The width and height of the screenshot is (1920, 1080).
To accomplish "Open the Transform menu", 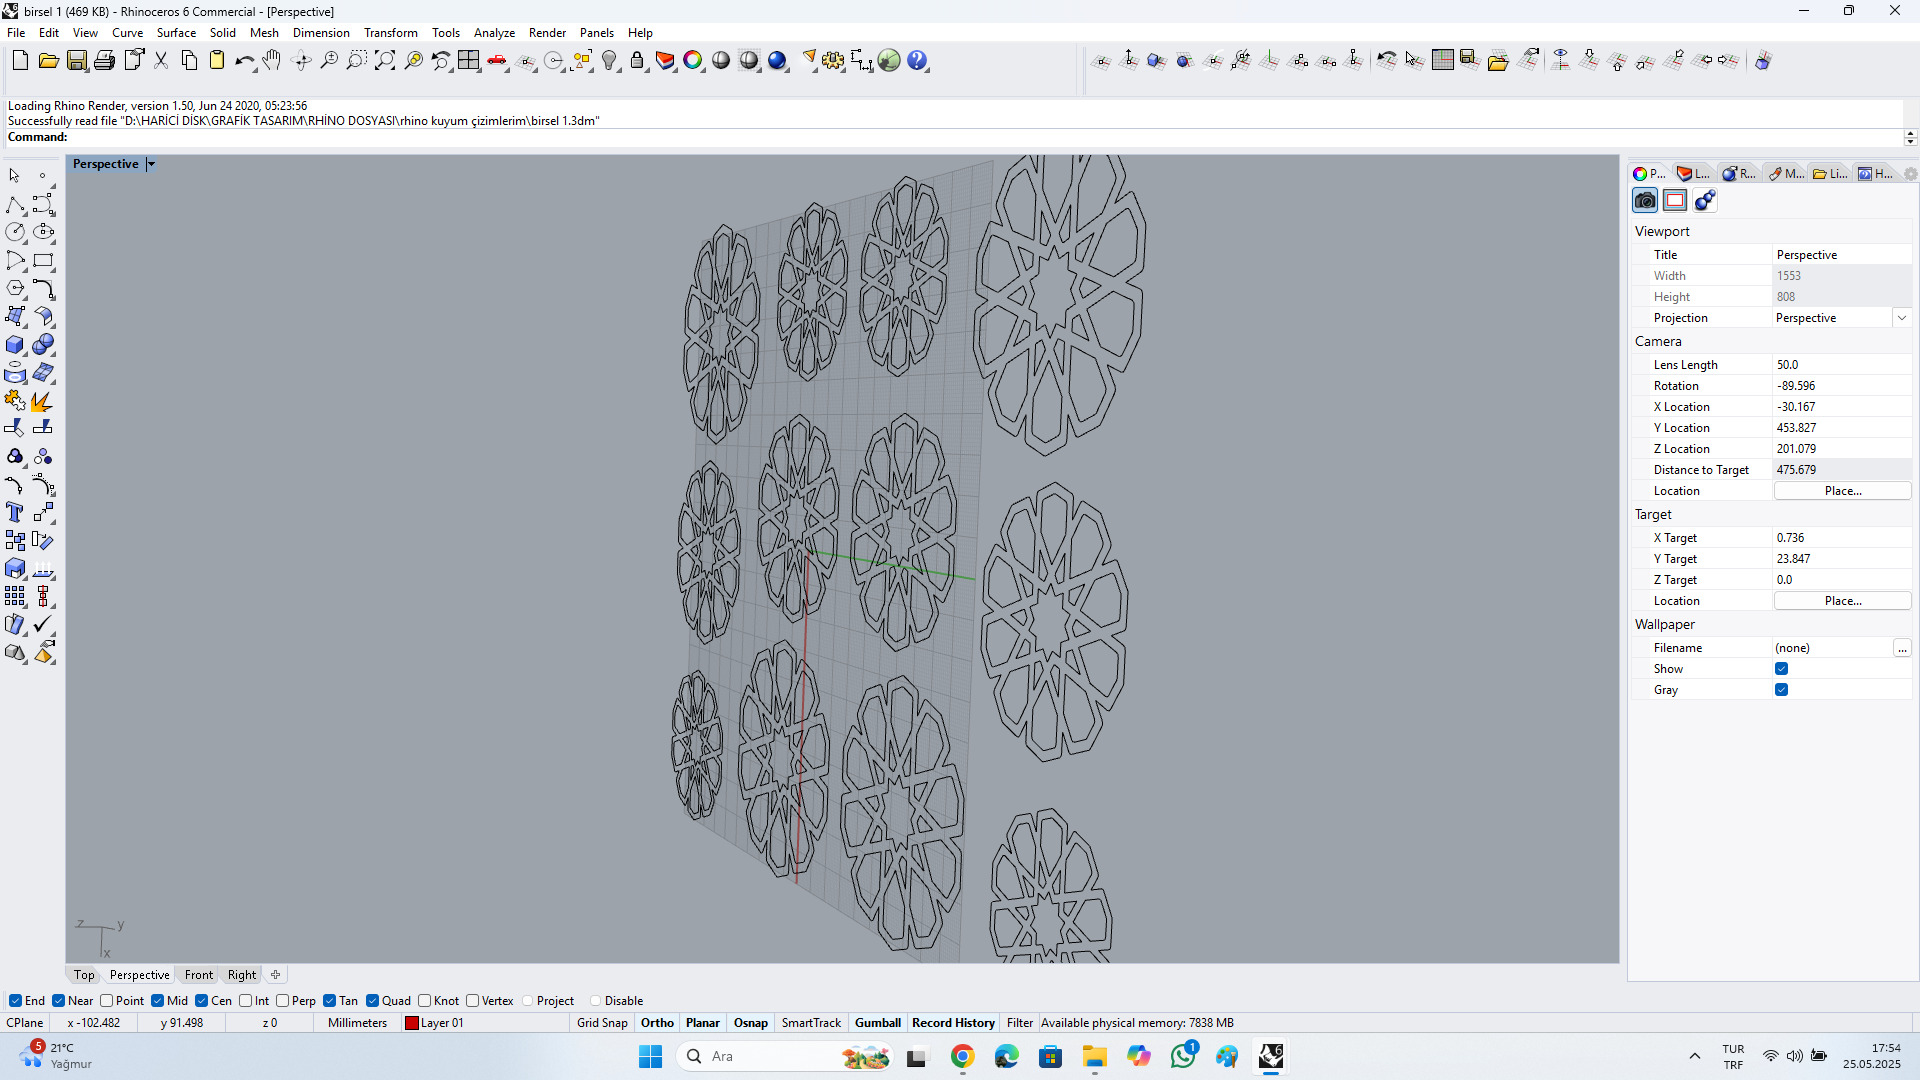I will [x=390, y=33].
